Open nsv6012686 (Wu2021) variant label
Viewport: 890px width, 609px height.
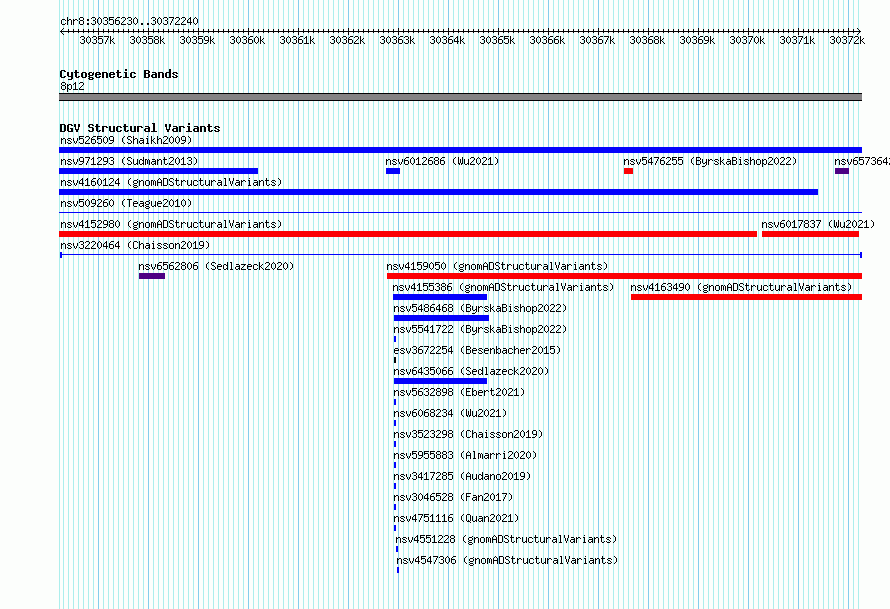pos(442,161)
